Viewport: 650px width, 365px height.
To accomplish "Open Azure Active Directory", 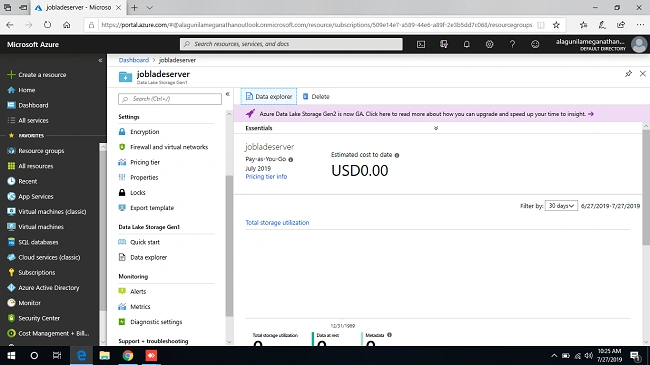I will [44, 288].
